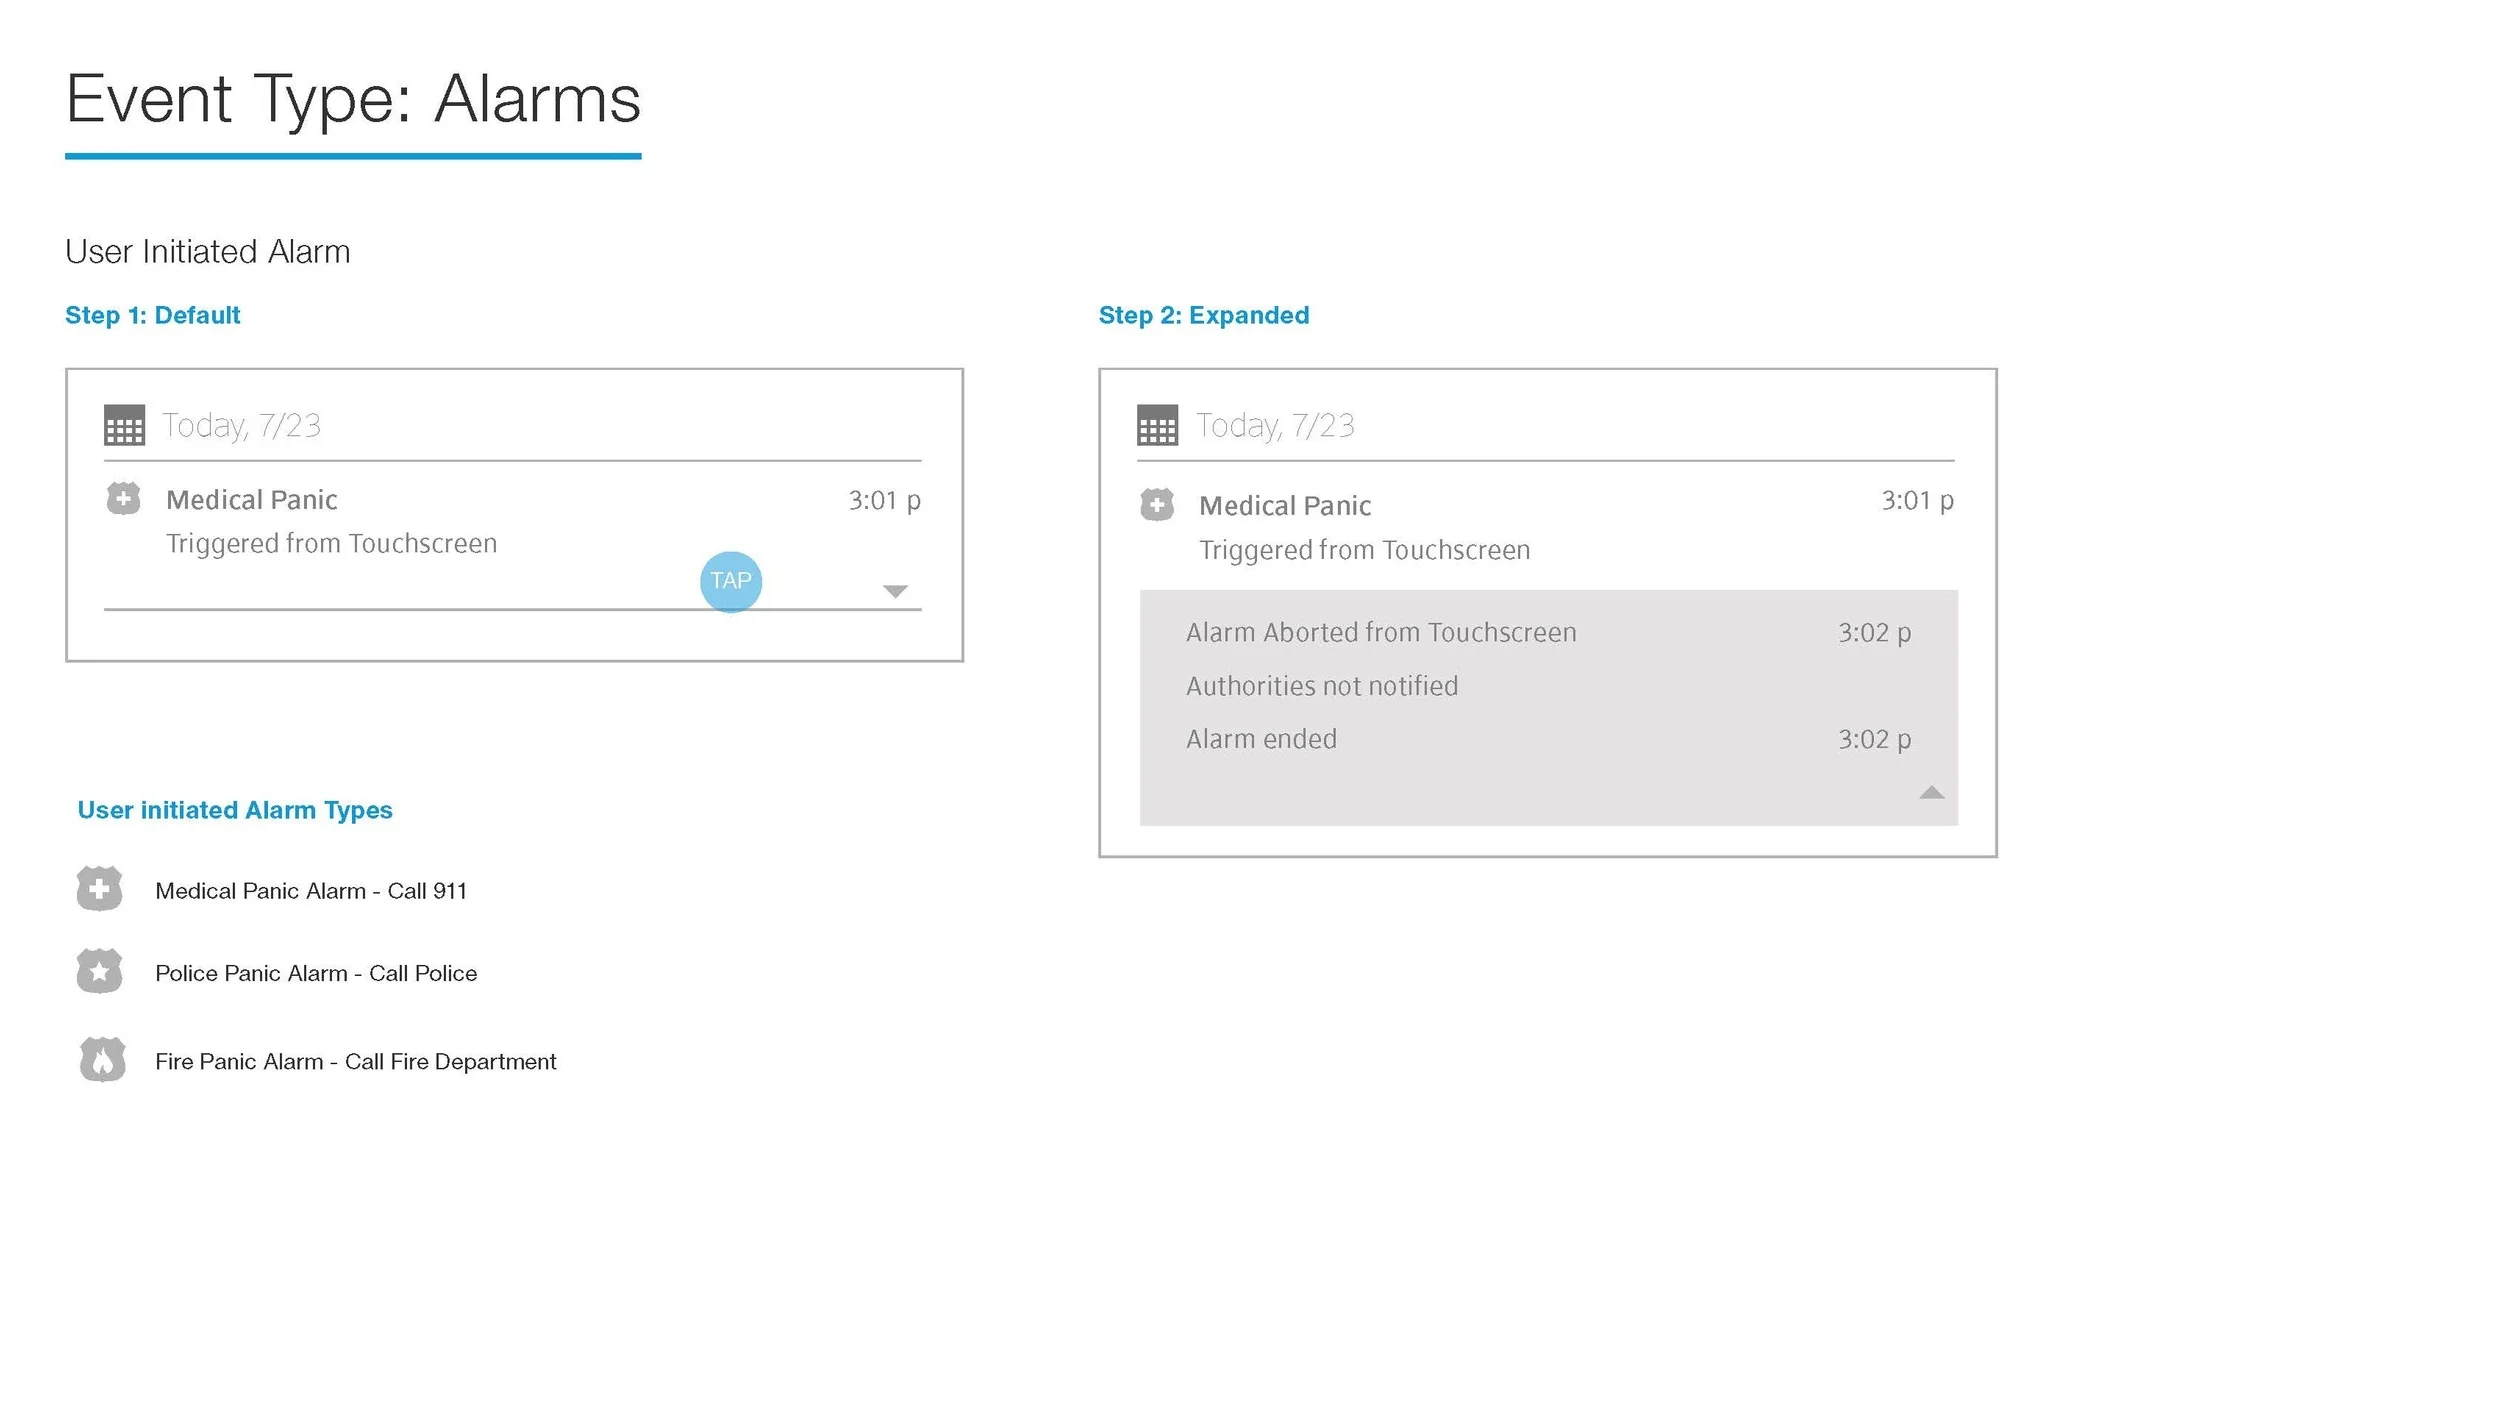Screen dimensions: 2496x1414
Task: Click 'Today, 7/23' date header in Expanded panel
Action: 1275,426
